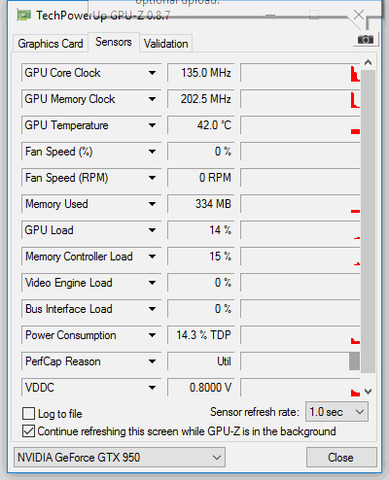Click the scroll up arrow of sensor list
Screen dimensions: 389x480
[x=368, y=62]
